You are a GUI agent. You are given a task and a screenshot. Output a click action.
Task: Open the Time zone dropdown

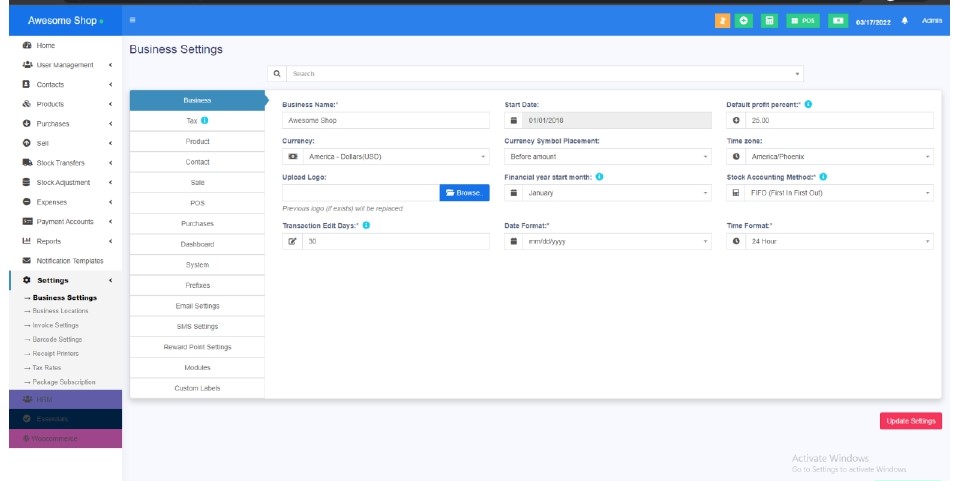pyautogui.click(x=830, y=157)
